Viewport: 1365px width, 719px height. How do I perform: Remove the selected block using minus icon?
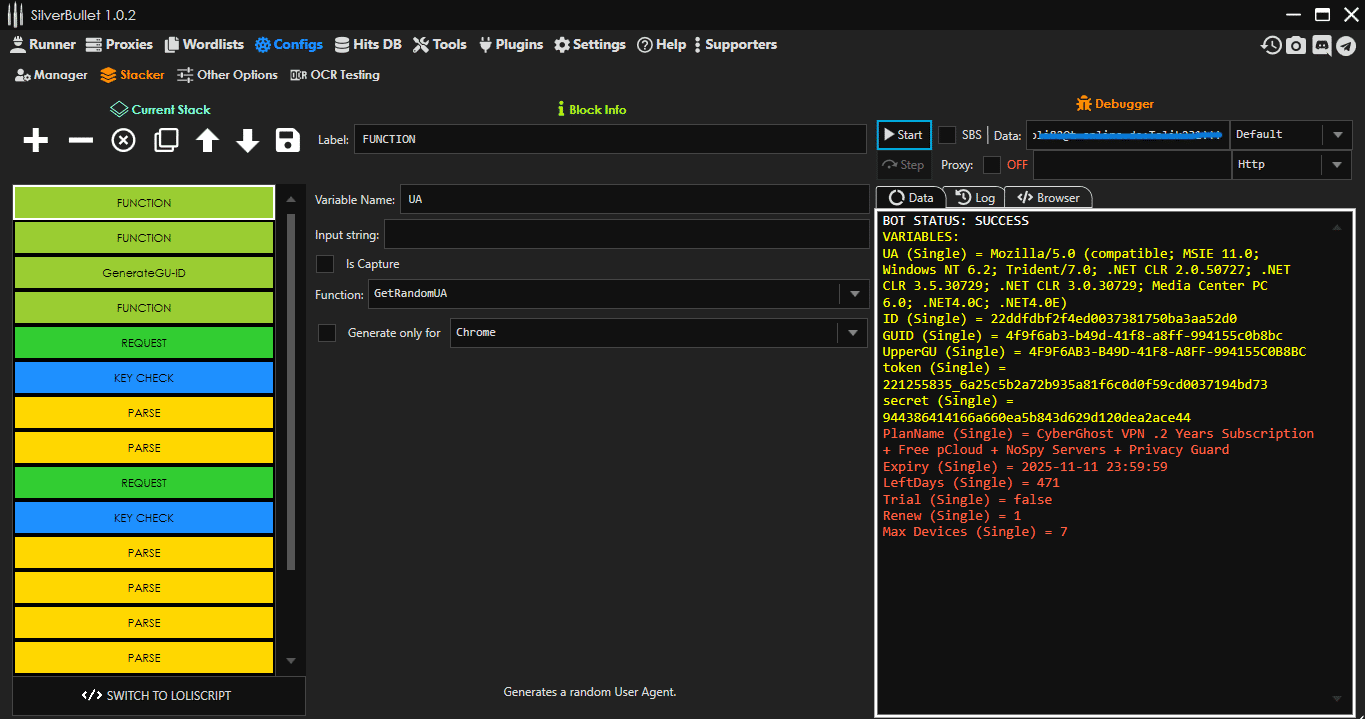(x=79, y=140)
